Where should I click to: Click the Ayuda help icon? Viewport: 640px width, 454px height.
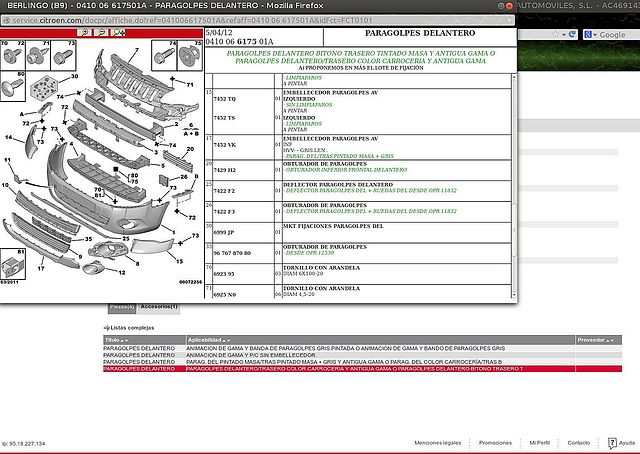[612, 443]
